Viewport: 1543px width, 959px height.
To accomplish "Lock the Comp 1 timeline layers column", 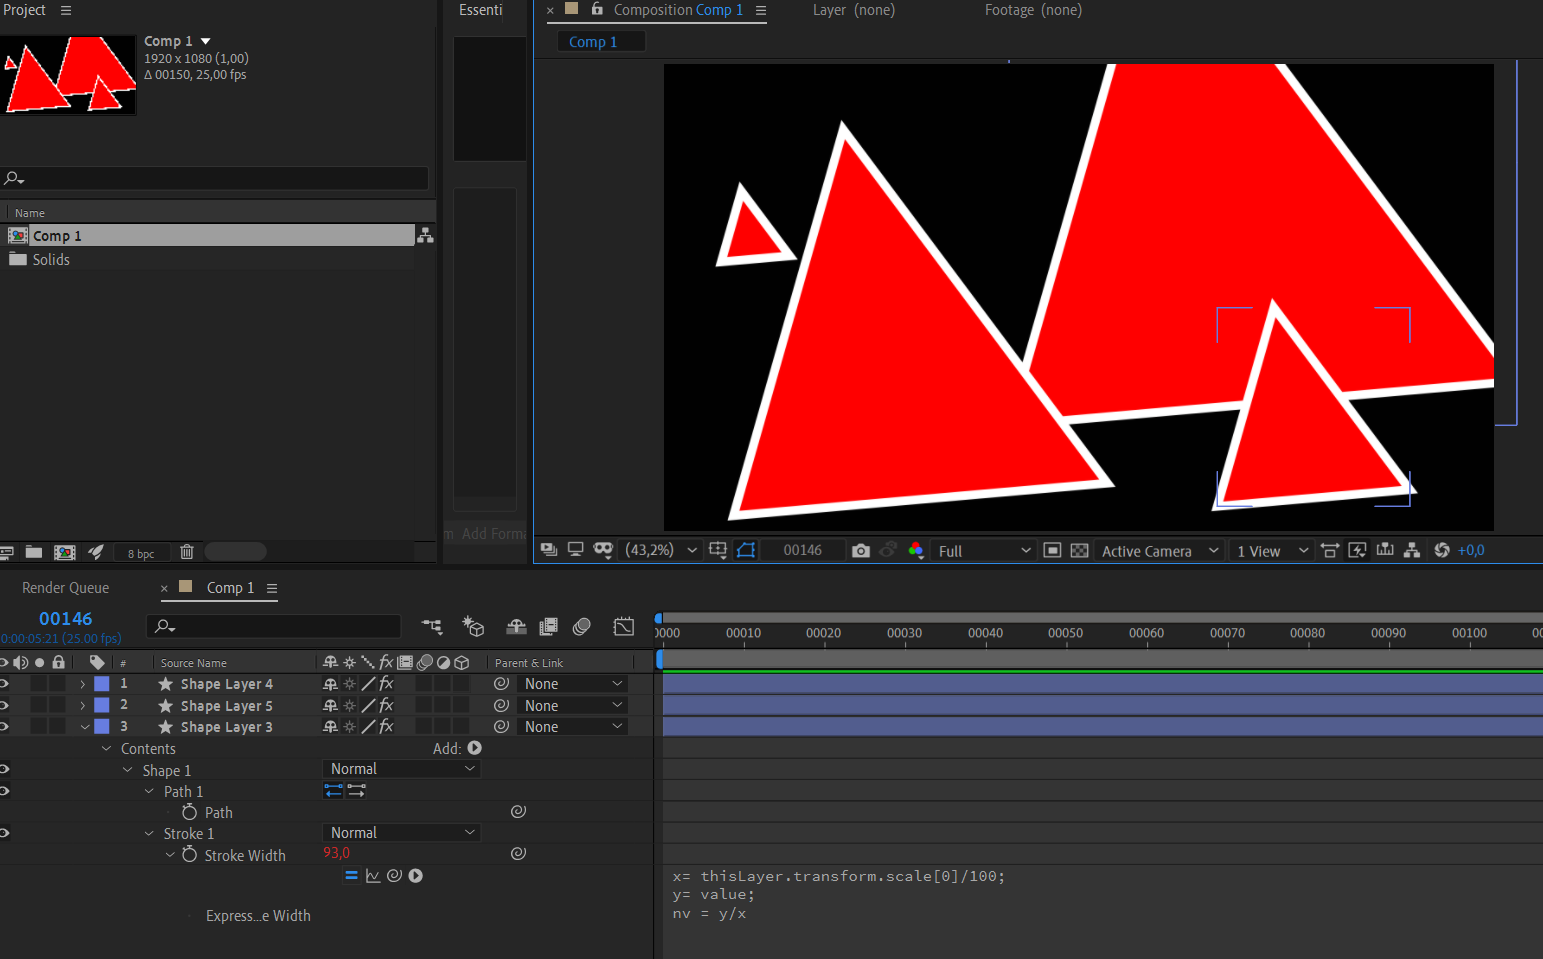I will [x=58, y=662].
